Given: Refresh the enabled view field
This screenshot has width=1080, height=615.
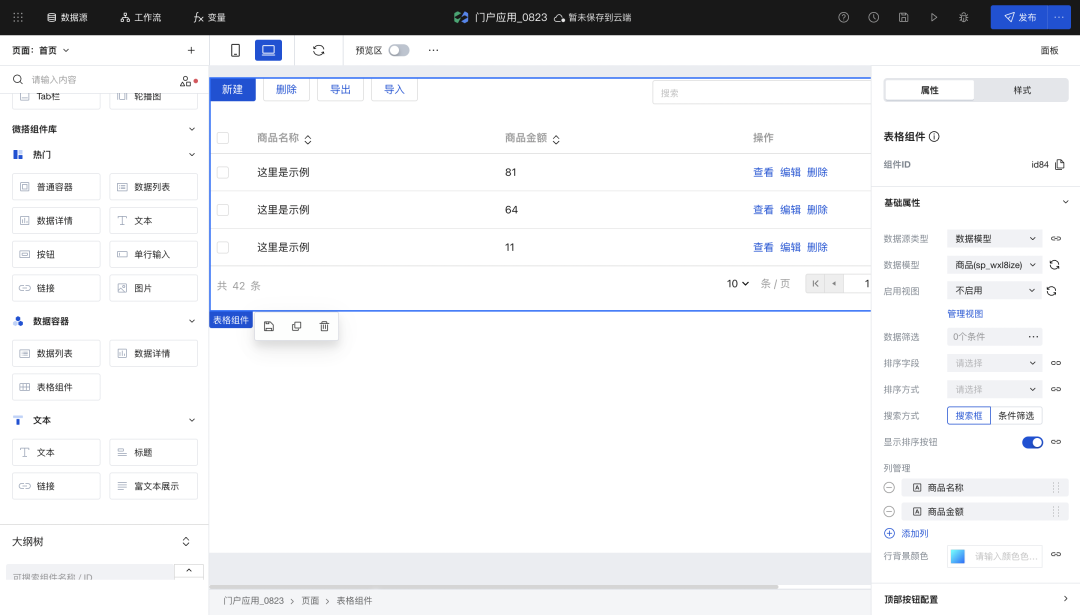Looking at the screenshot, I should click(x=1051, y=291).
